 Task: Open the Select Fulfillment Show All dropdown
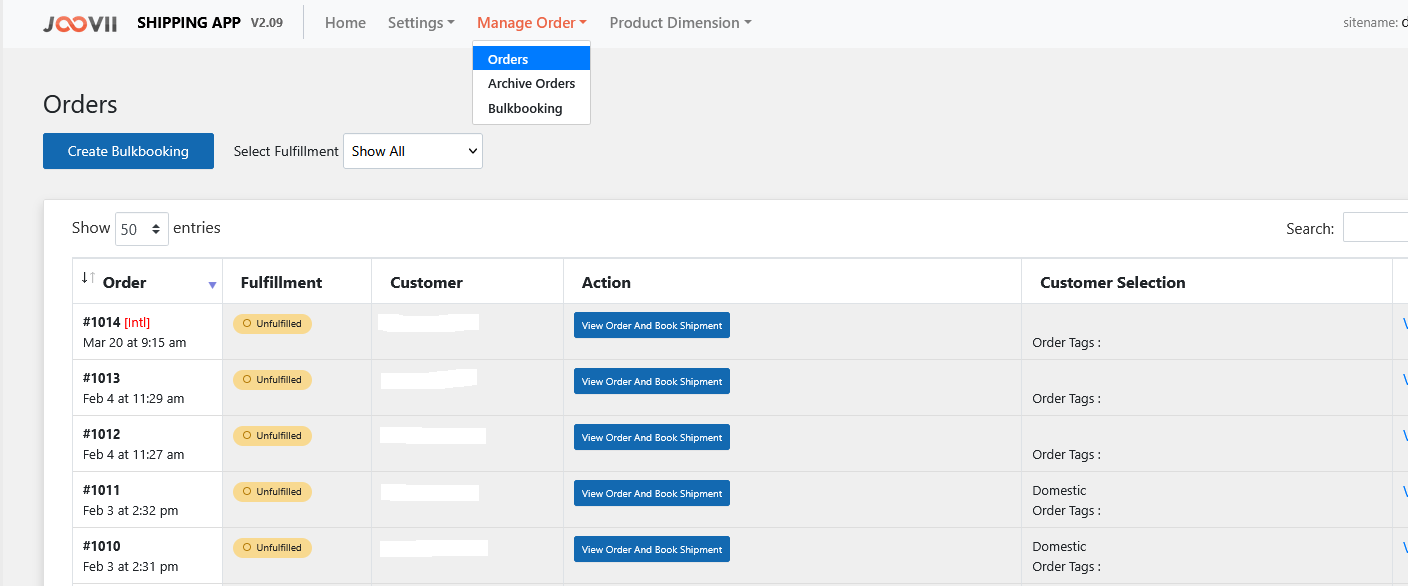pyautogui.click(x=412, y=151)
